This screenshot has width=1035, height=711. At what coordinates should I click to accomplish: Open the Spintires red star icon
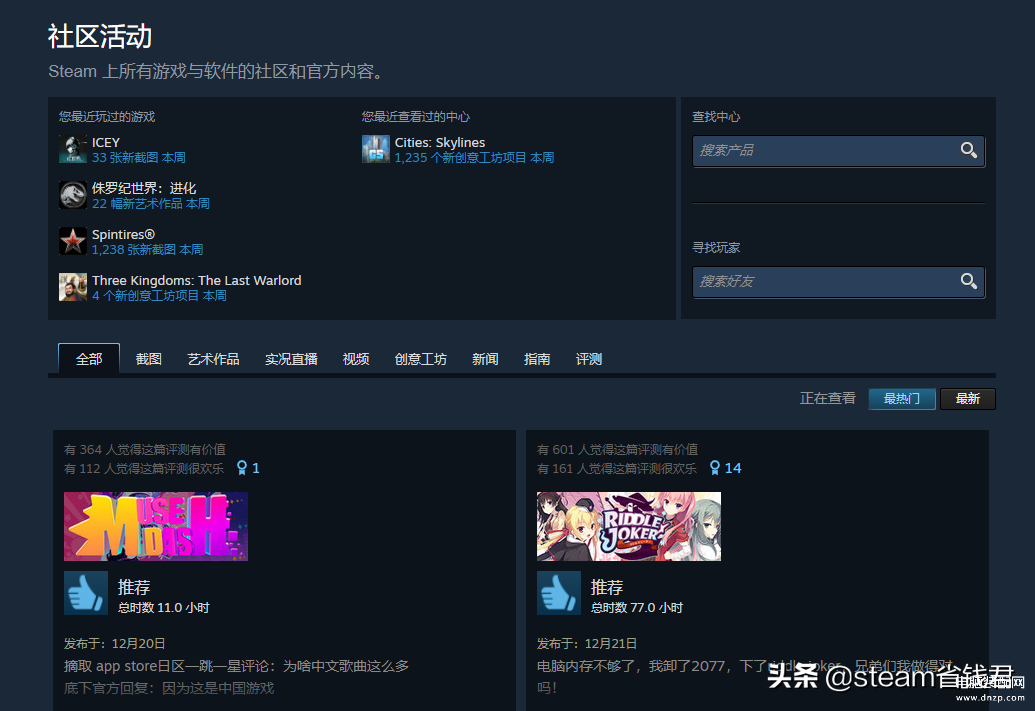point(73,242)
